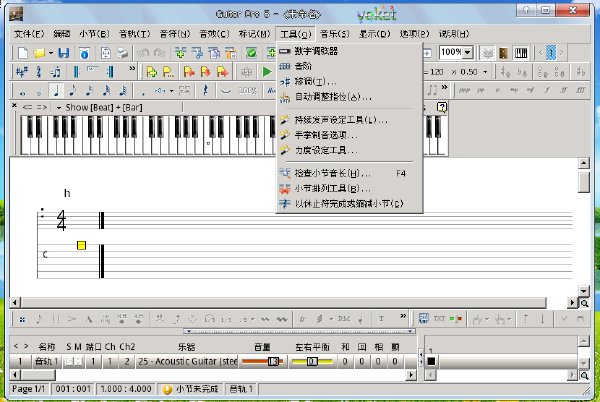Click the 小节未完成 status text
600x402 pixels.
click(197, 389)
